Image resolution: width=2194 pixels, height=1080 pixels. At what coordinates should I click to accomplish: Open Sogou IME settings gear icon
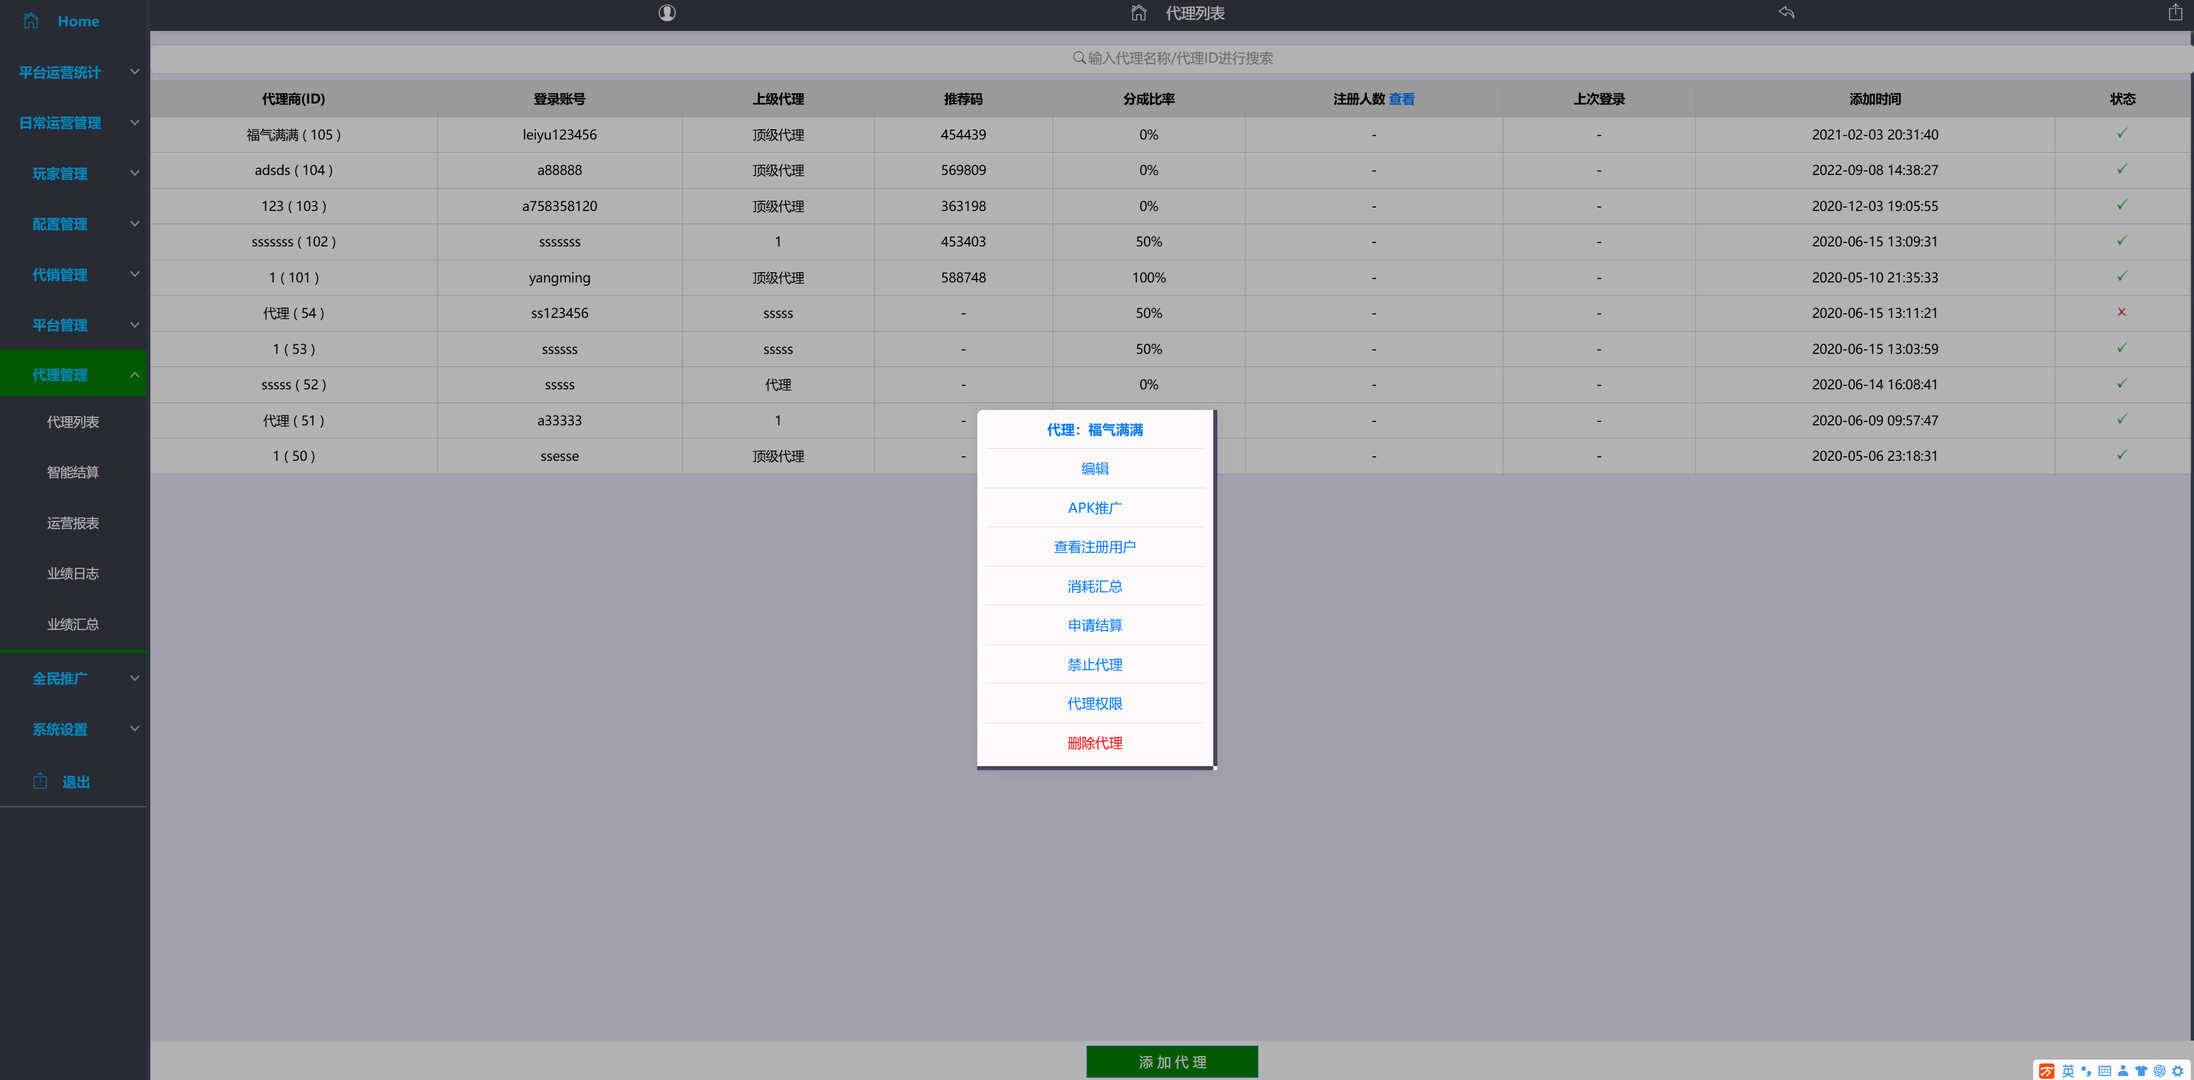point(2178,1071)
